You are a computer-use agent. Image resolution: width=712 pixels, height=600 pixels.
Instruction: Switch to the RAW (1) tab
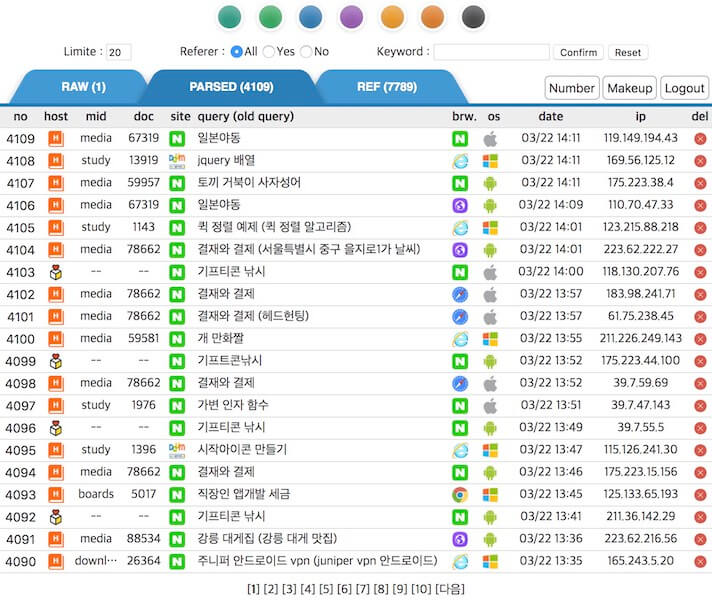coord(84,87)
